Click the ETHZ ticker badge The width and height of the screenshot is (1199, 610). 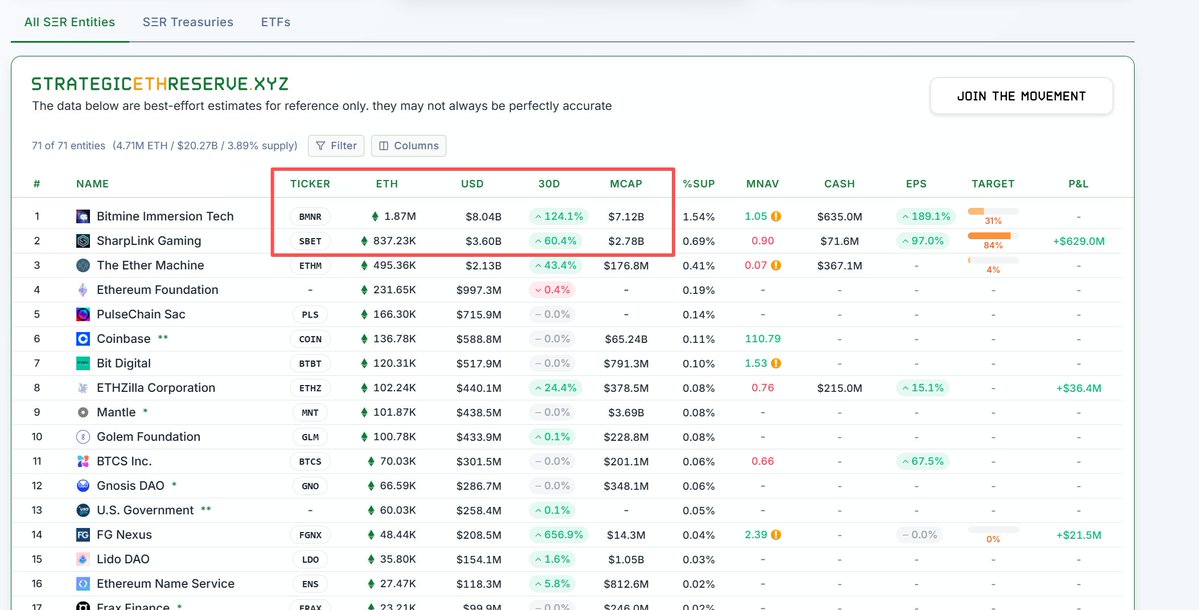click(x=310, y=388)
